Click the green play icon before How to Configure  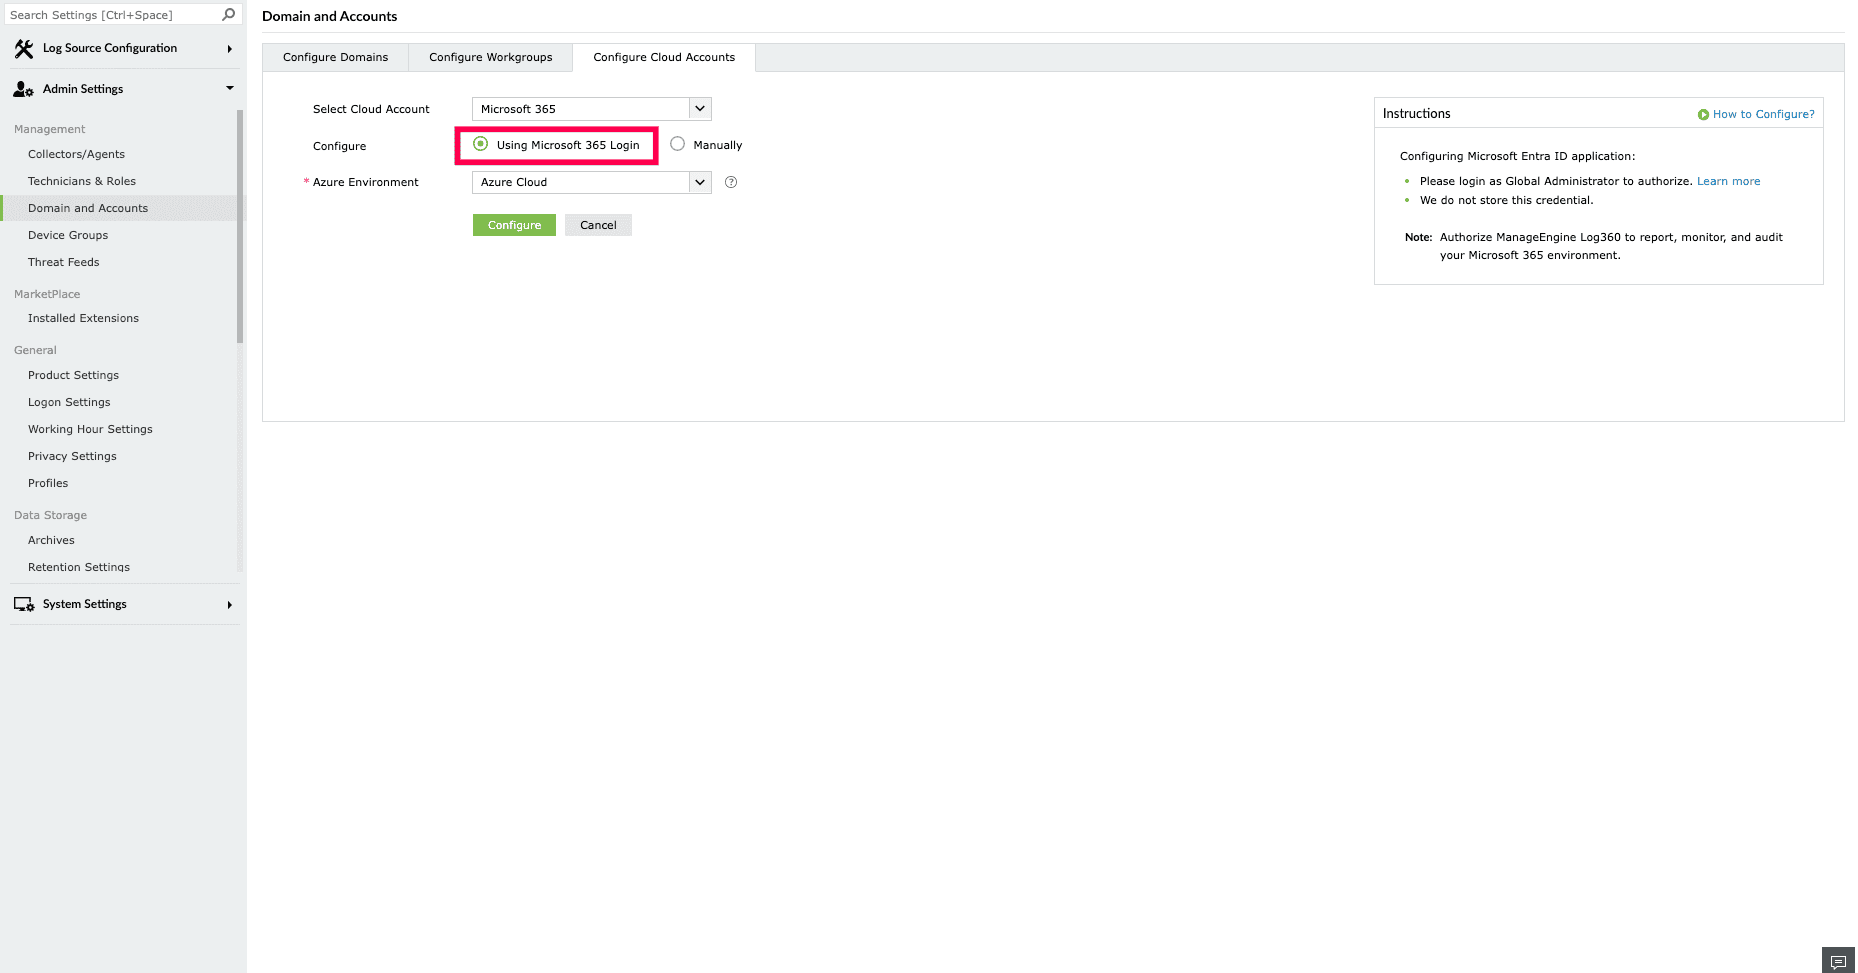(x=1702, y=114)
